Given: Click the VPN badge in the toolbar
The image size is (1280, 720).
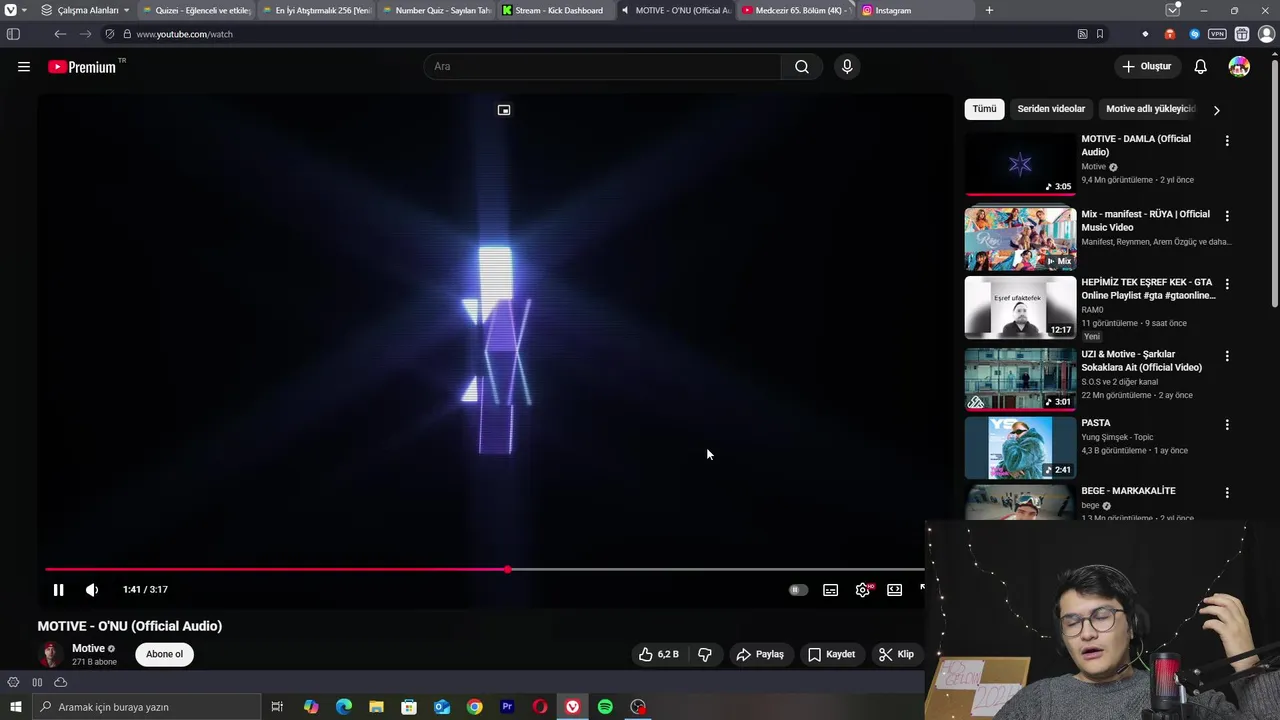Looking at the screenshot, I should click(1217, 34).
